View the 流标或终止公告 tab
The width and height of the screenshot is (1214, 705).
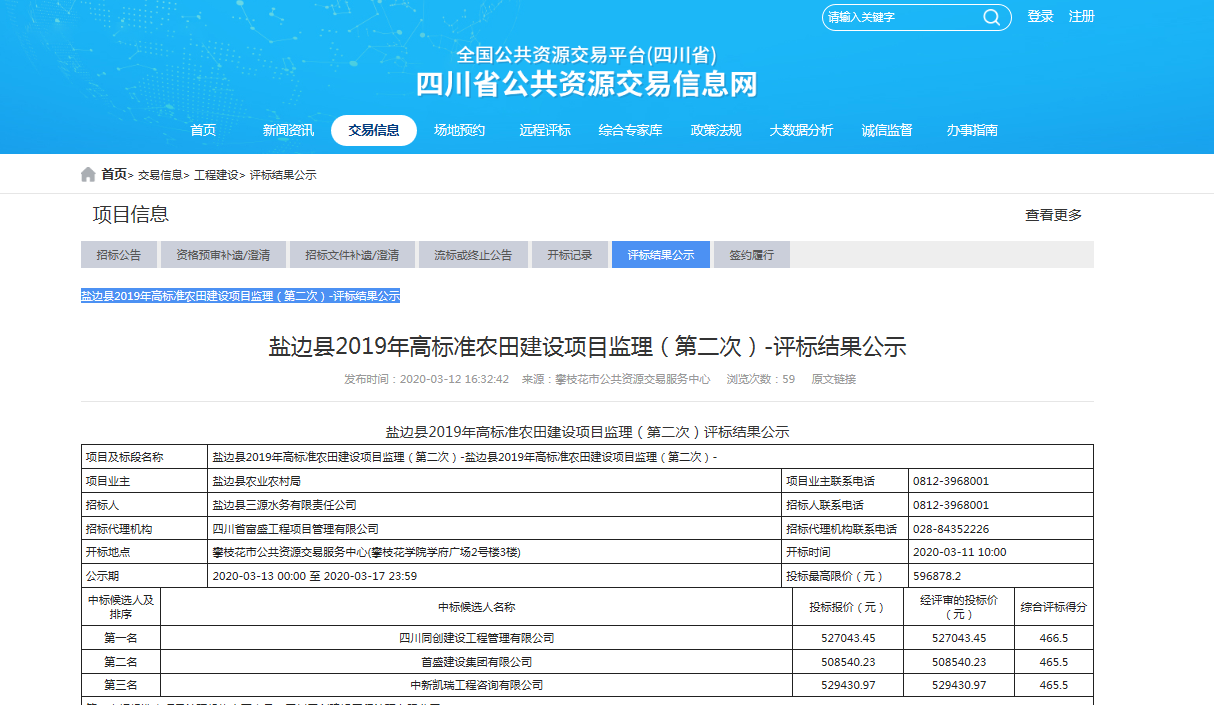pos(473,254)
